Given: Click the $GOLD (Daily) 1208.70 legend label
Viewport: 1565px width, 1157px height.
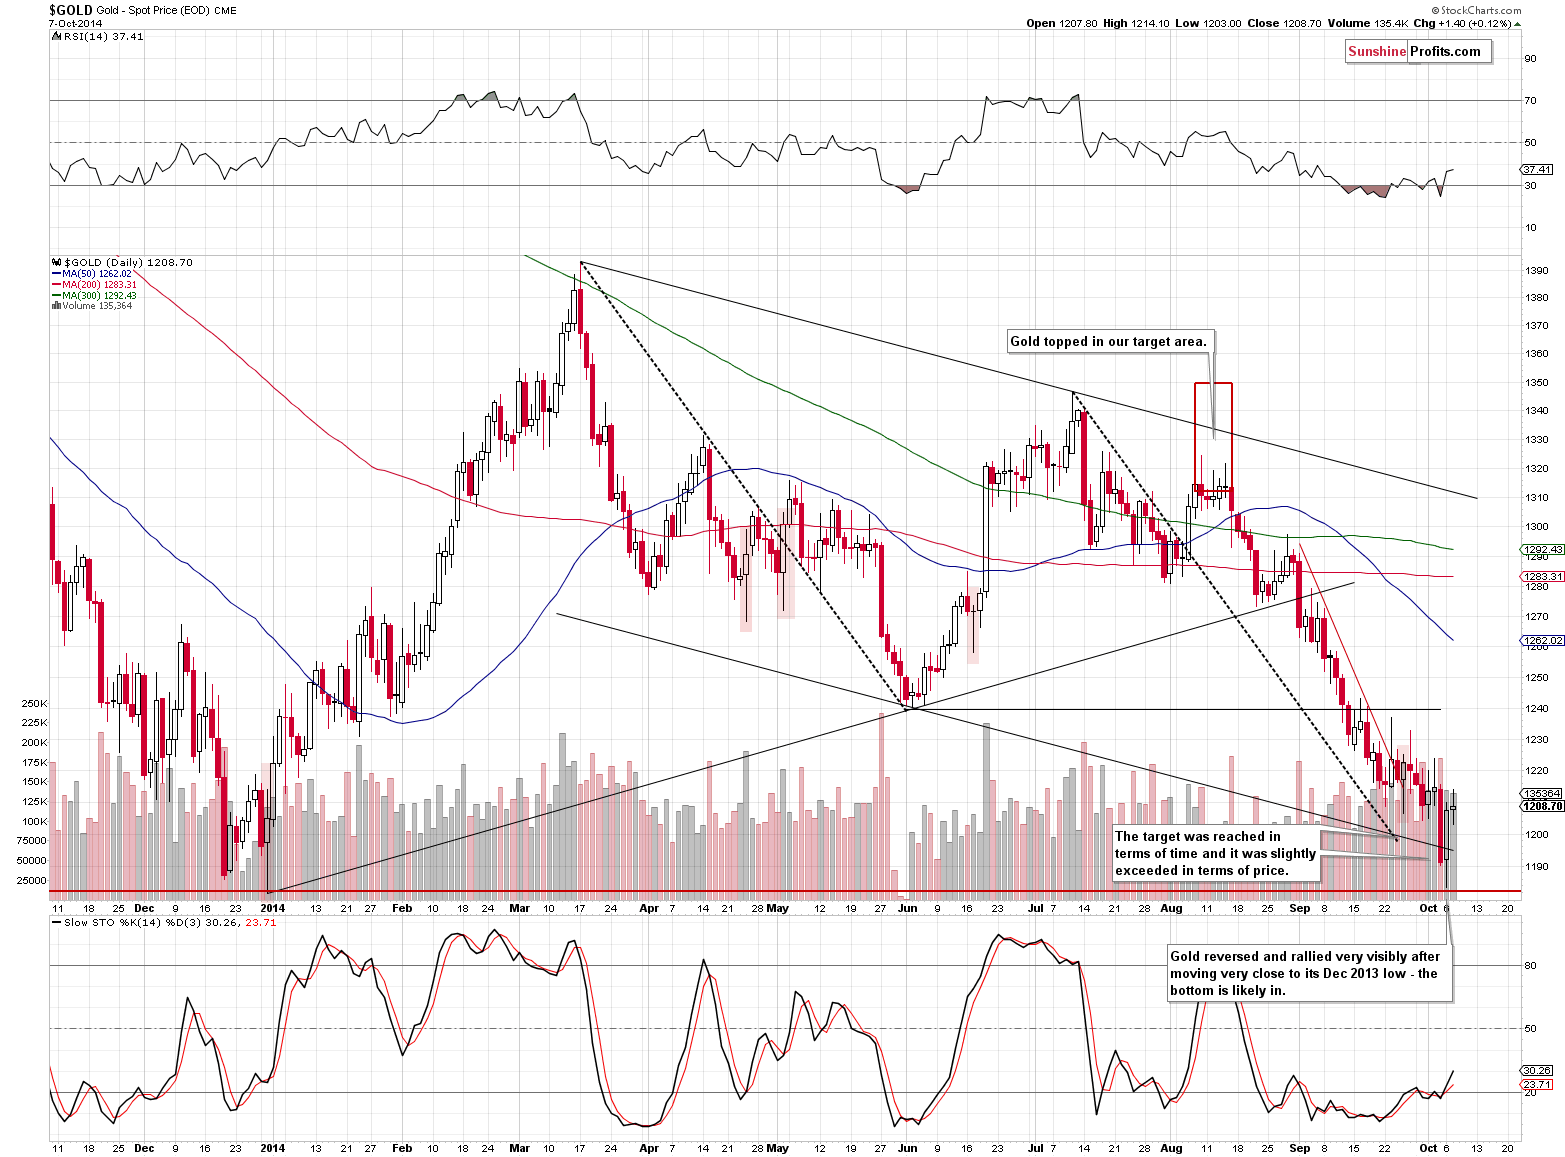Looking at the screenshot, I should [x=121, y=262].
